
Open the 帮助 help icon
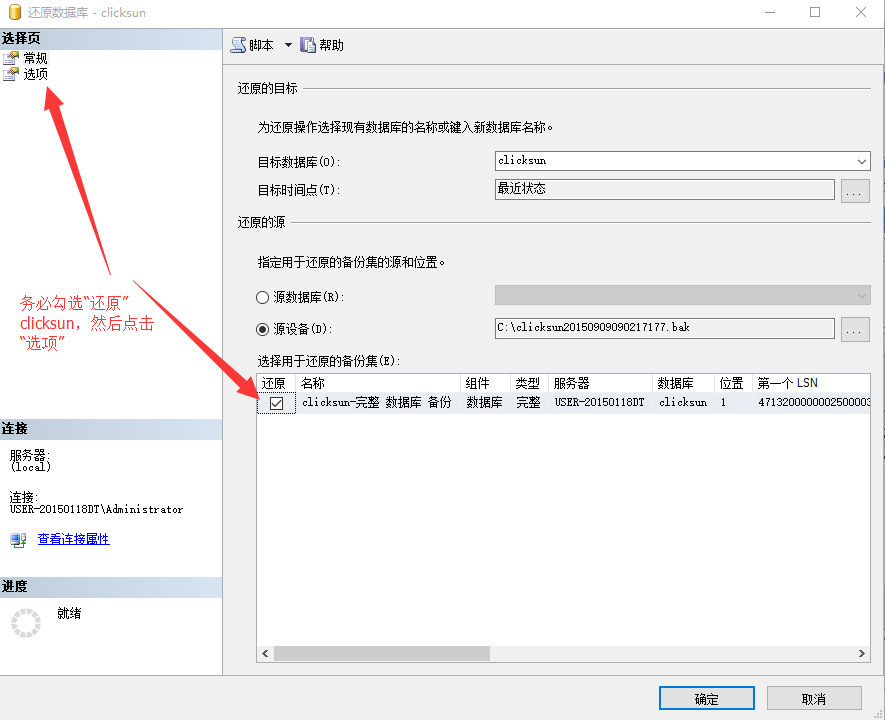pyautogui.click(x=308, y=45)
